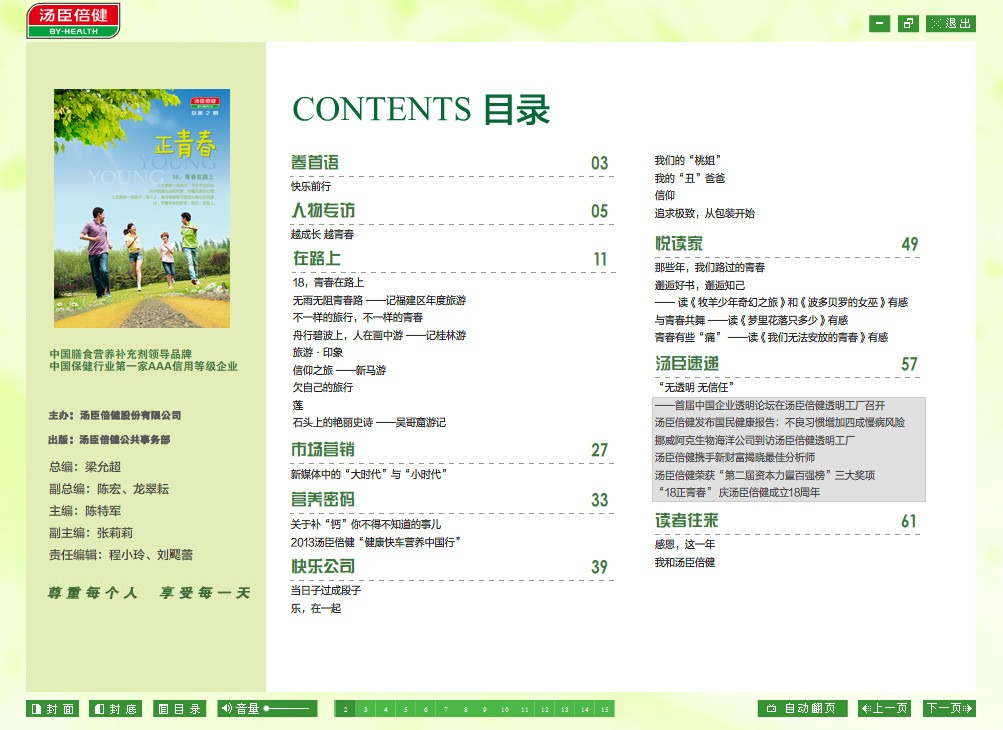Mute sound via the 音量 speaker icon
1003x730 pixels.
tap(227, 708)
